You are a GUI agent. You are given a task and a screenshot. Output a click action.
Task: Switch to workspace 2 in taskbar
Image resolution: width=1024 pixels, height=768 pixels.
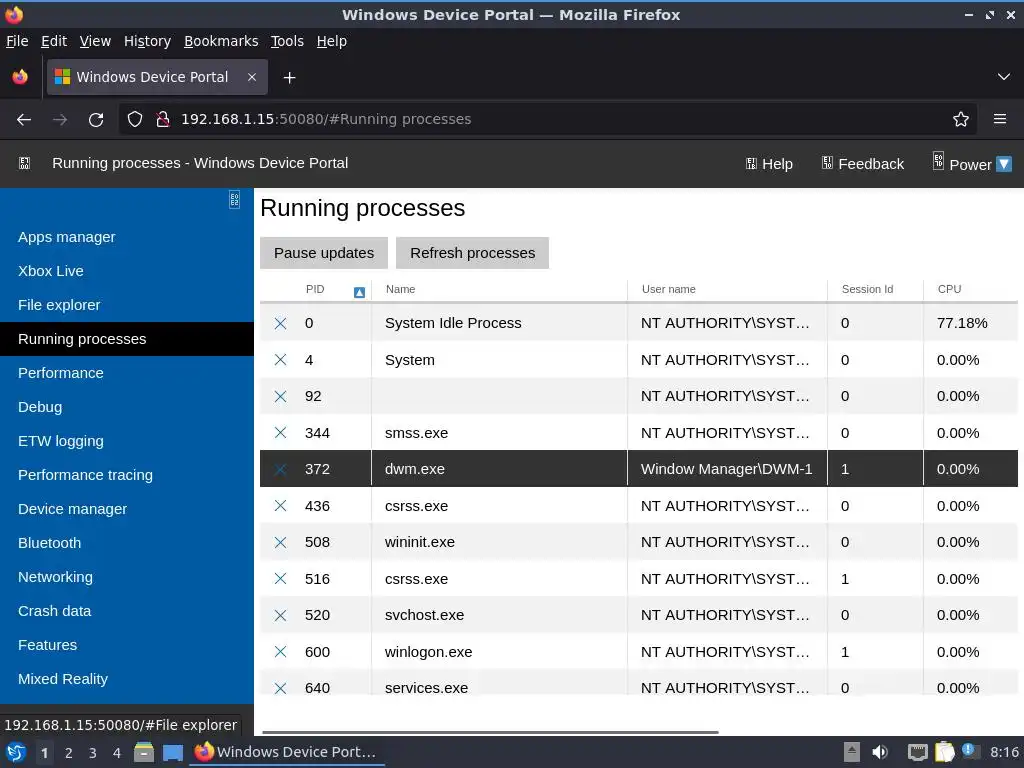click(69, 753)
